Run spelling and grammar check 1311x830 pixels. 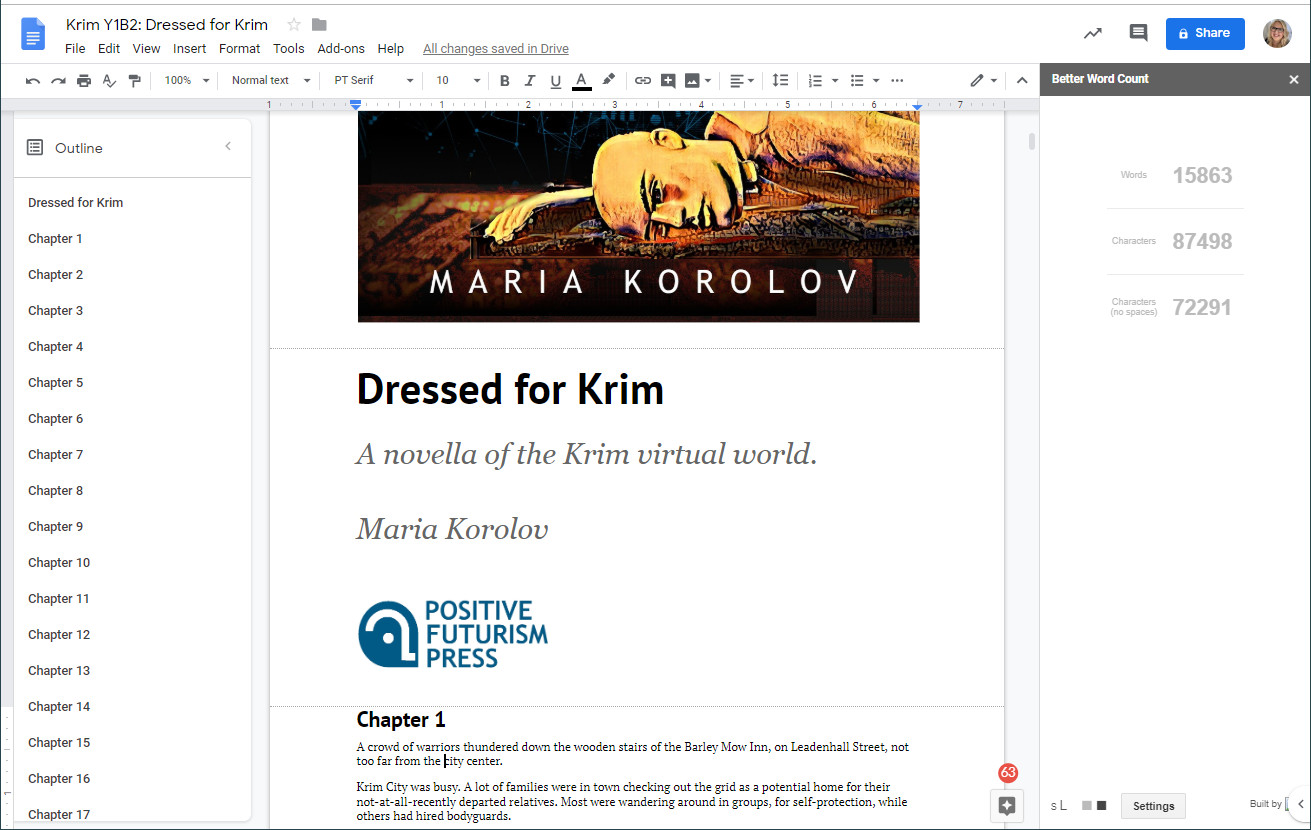click(109, 80)
